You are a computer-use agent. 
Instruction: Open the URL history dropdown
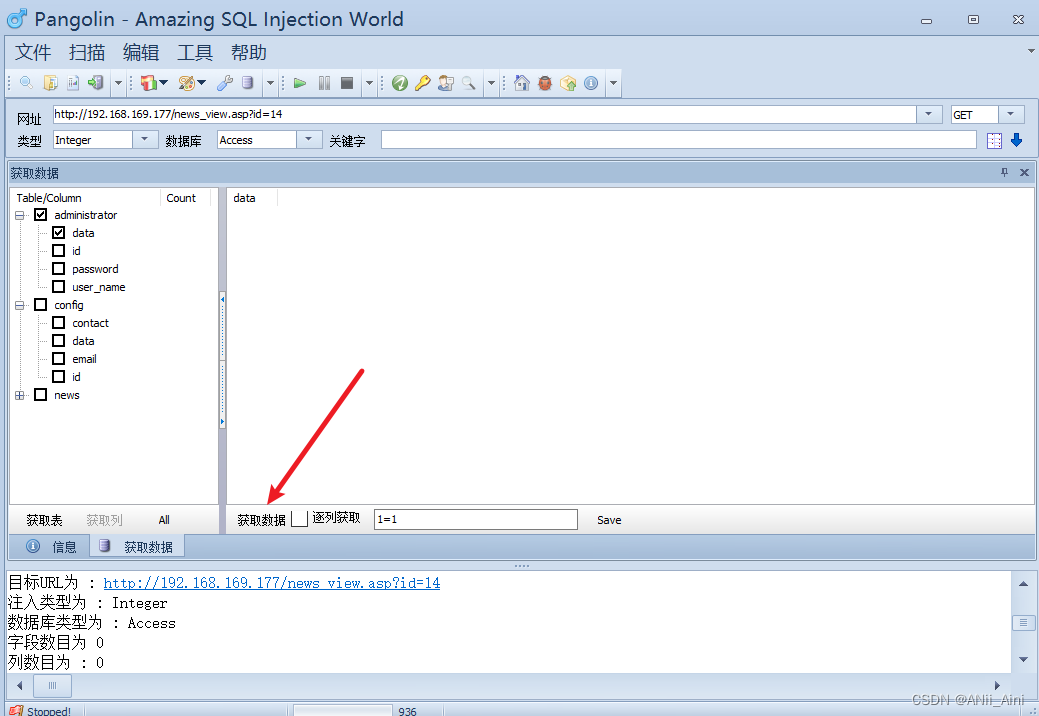pos(929,114)
